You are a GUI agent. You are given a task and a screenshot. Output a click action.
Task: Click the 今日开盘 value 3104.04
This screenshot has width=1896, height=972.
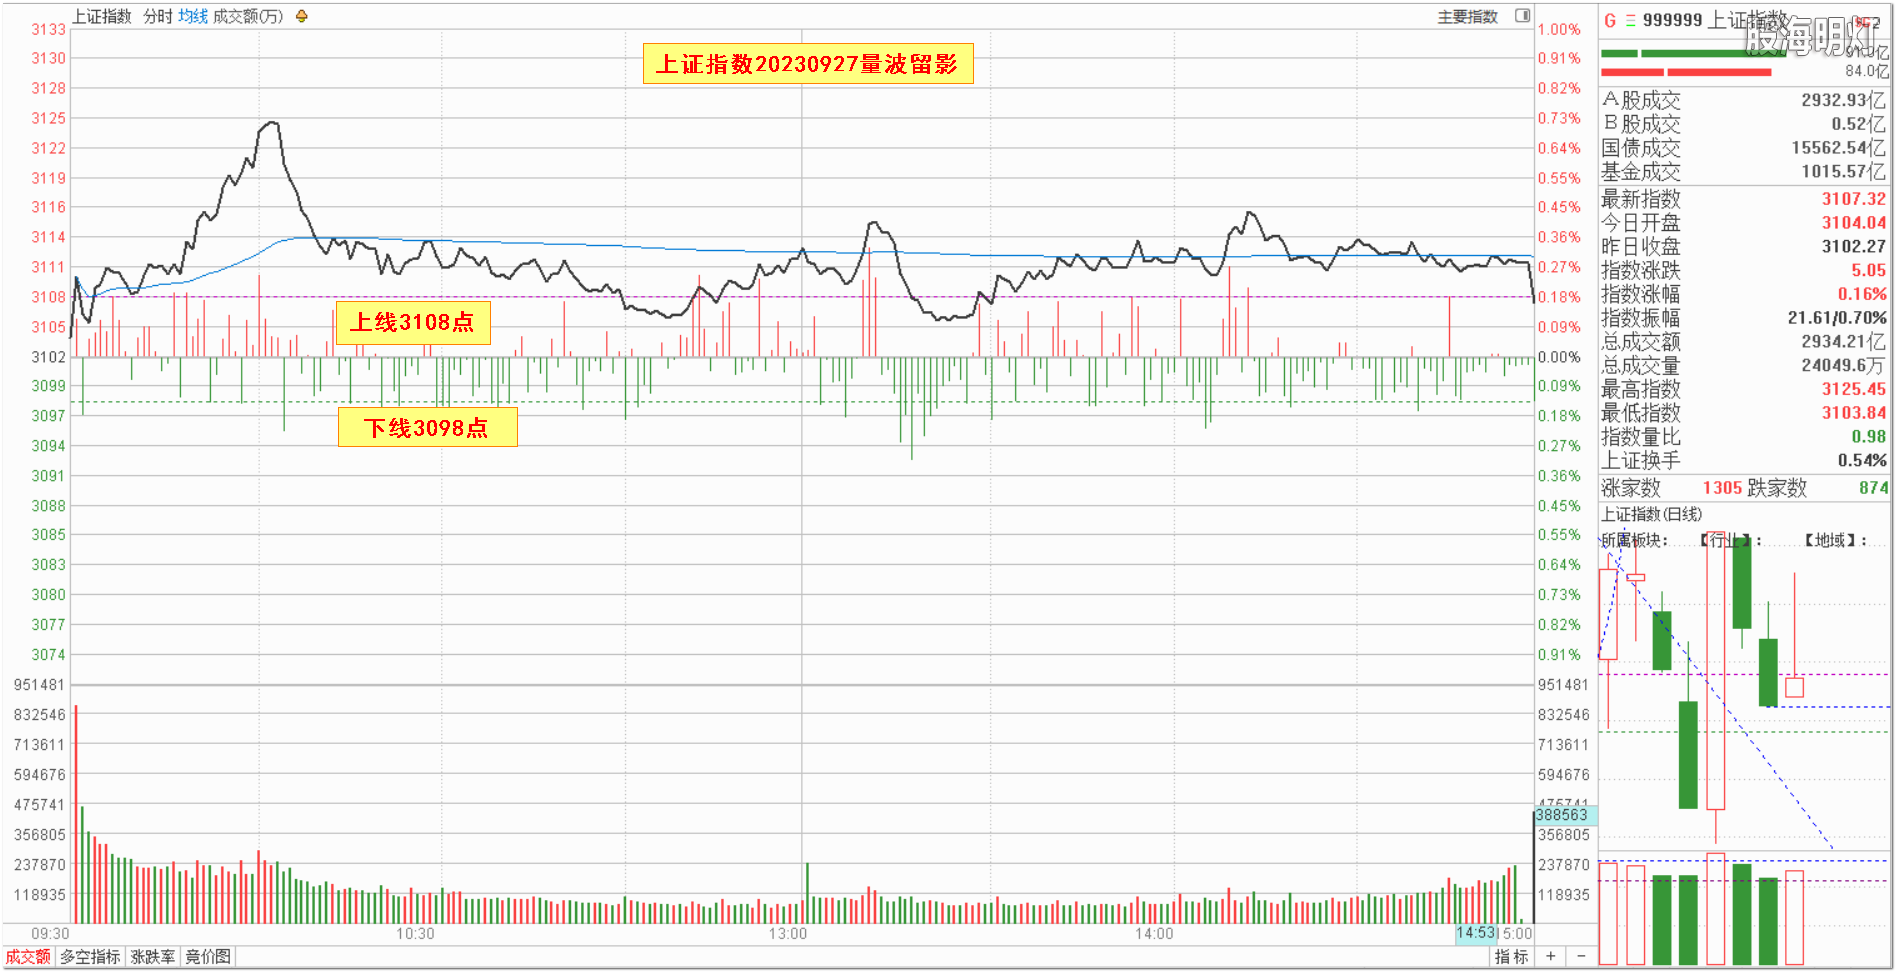1853,223
